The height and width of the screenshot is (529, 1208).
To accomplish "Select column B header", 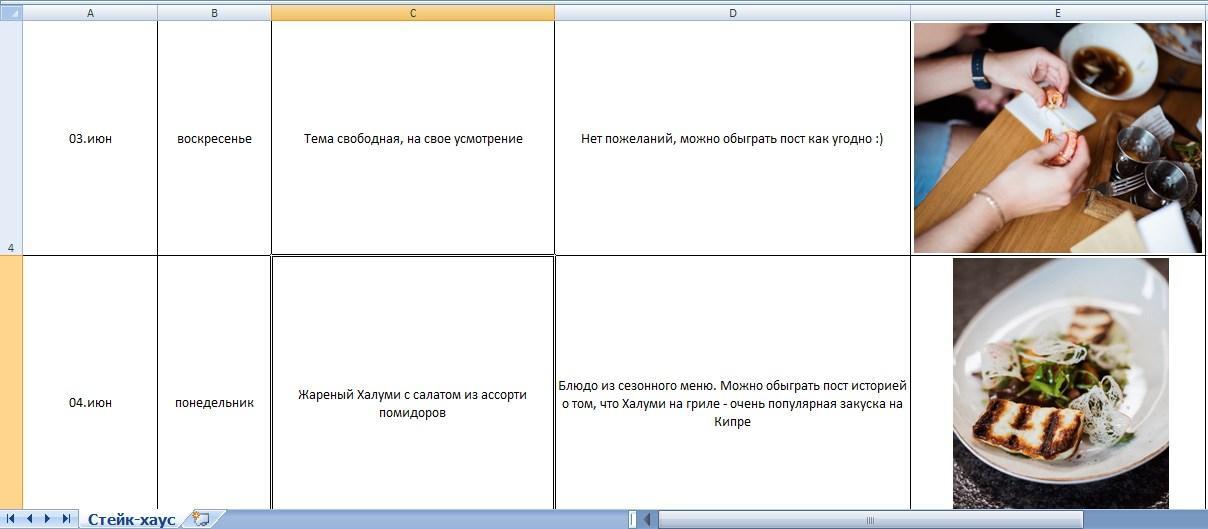I will pyautogui.click(x=214, y=13).
